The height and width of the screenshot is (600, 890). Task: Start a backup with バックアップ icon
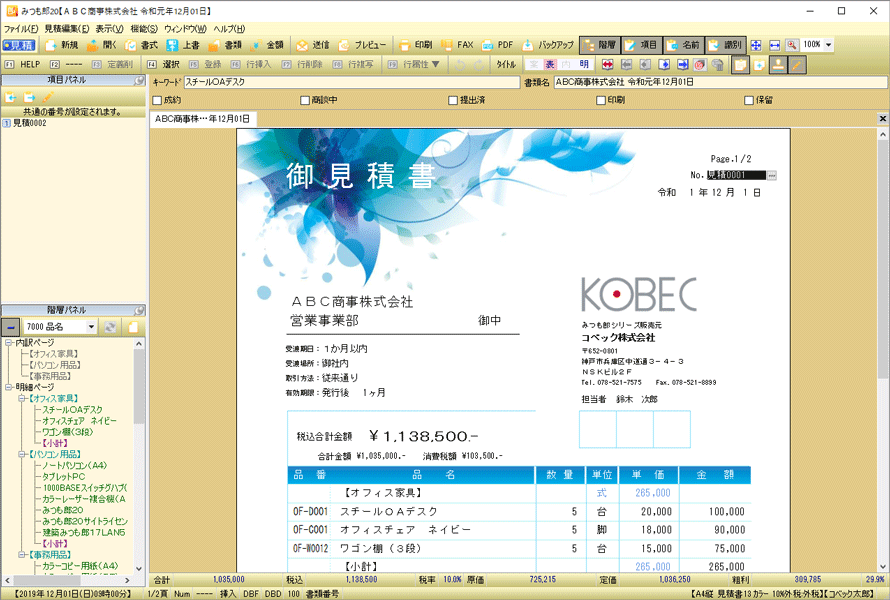[x=528, y=45]
